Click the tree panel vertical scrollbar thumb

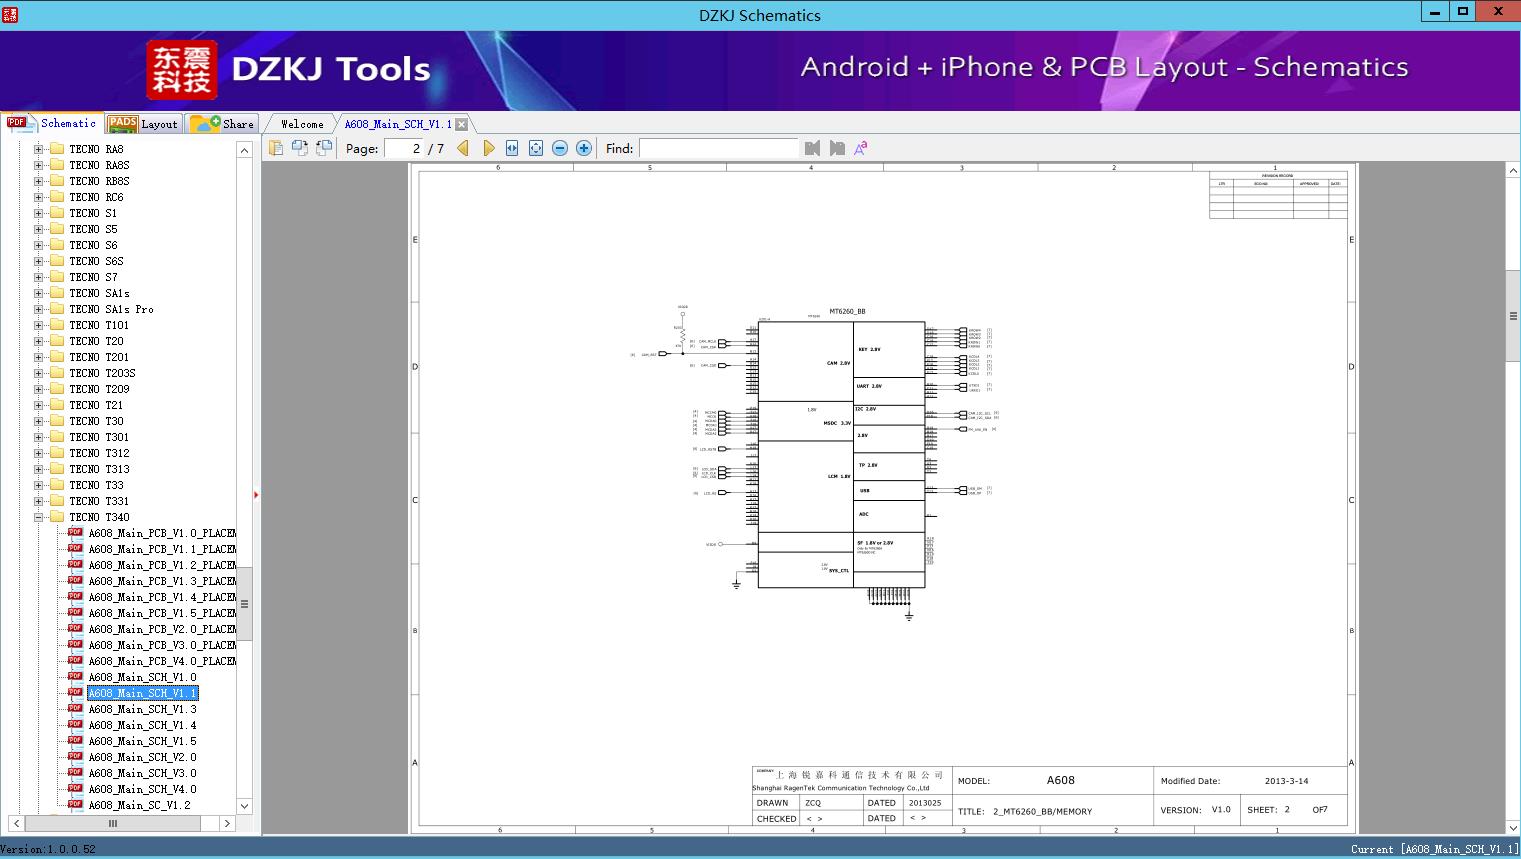coord(244,604)
